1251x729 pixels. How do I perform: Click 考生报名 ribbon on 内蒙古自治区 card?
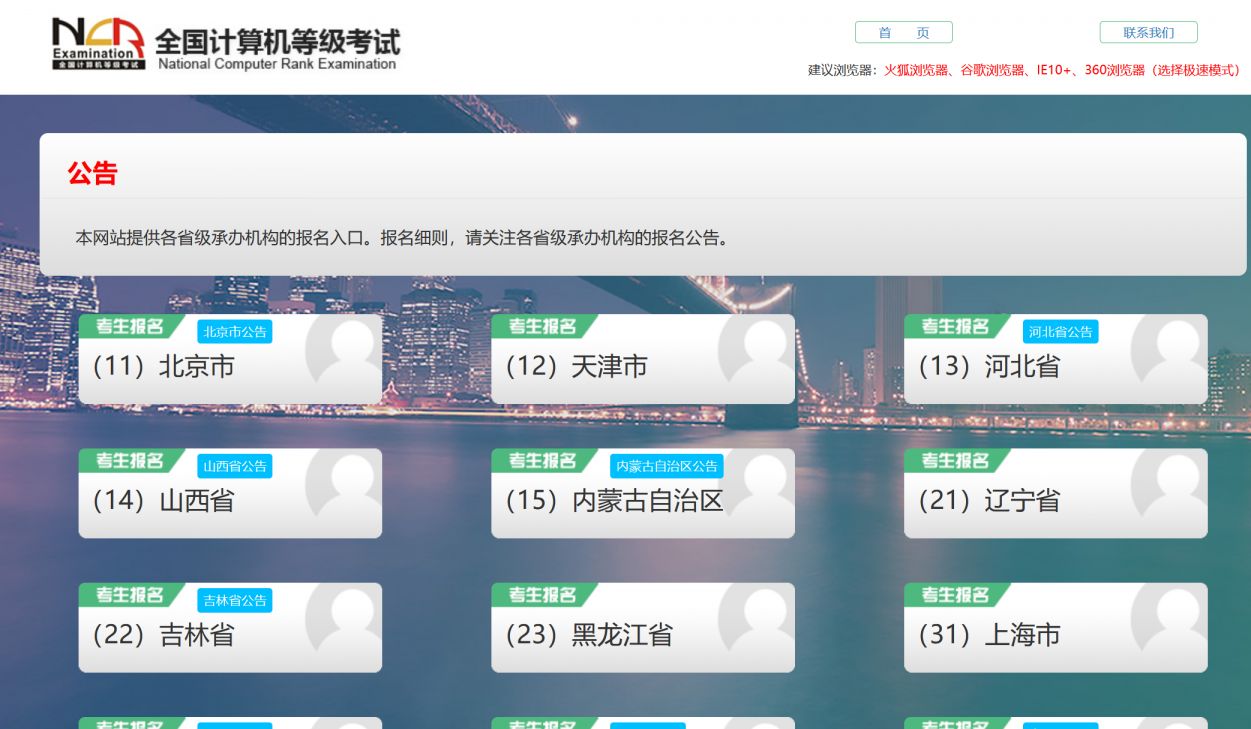[543, 460]
